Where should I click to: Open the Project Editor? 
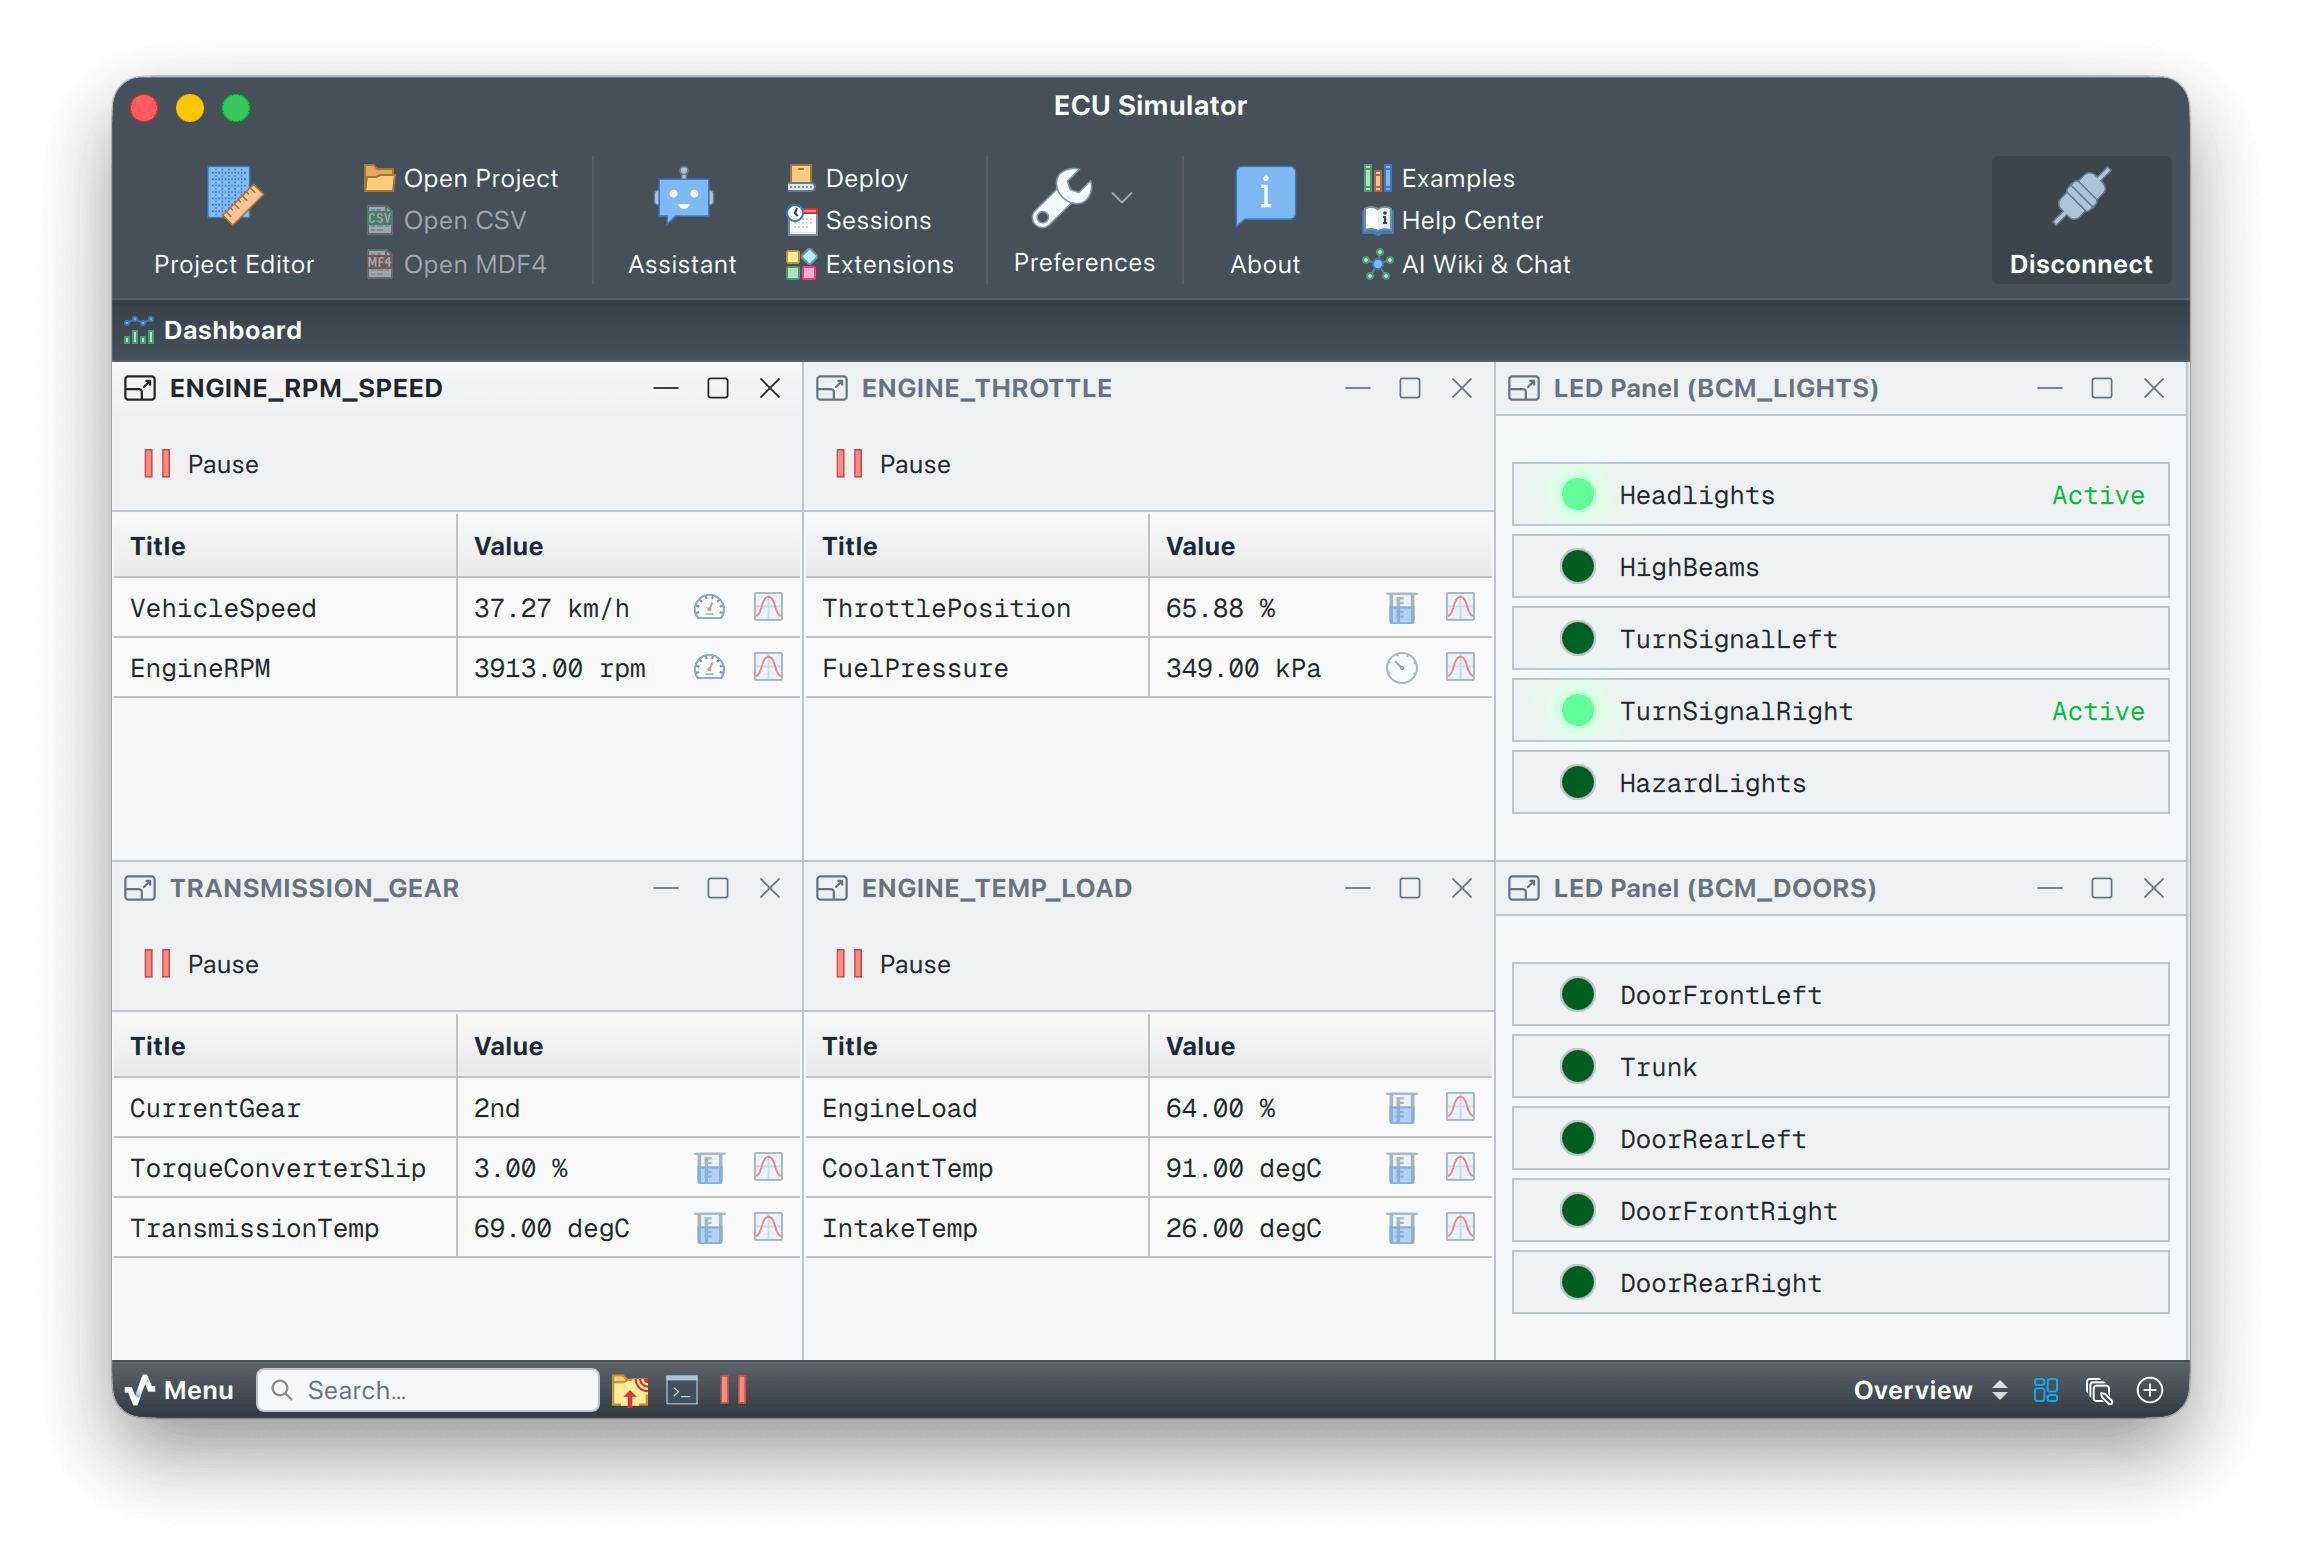pyautogui.click(x=234, y=221)
